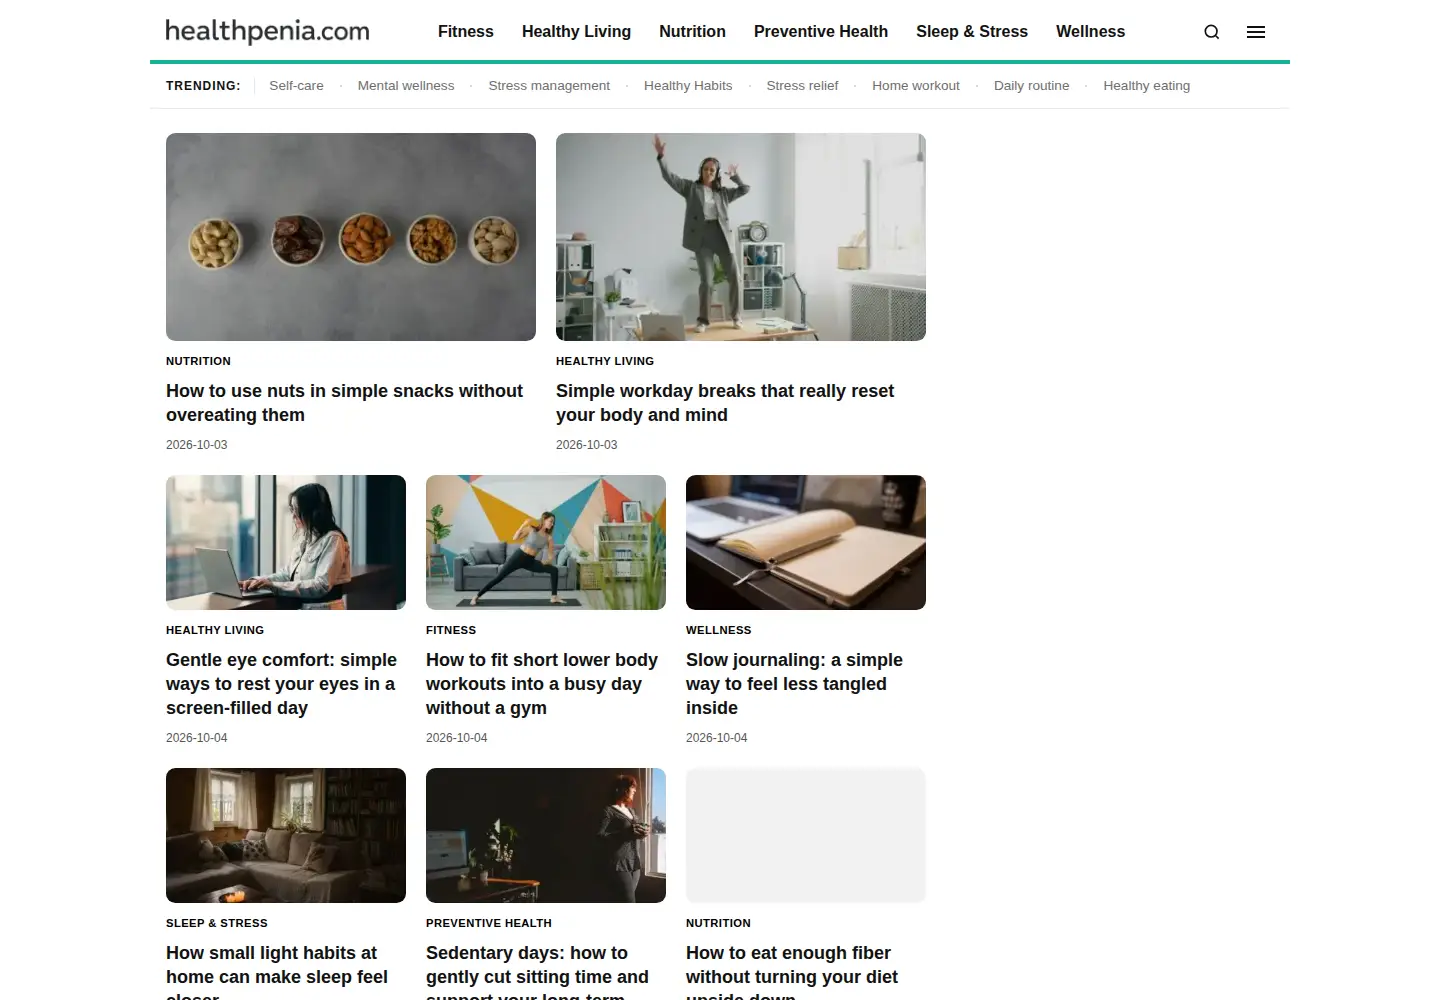Viewport: 1440px width, 1000px height.
Task: Open Mental wellness trending topic
Action: click(x=406, y=86)
